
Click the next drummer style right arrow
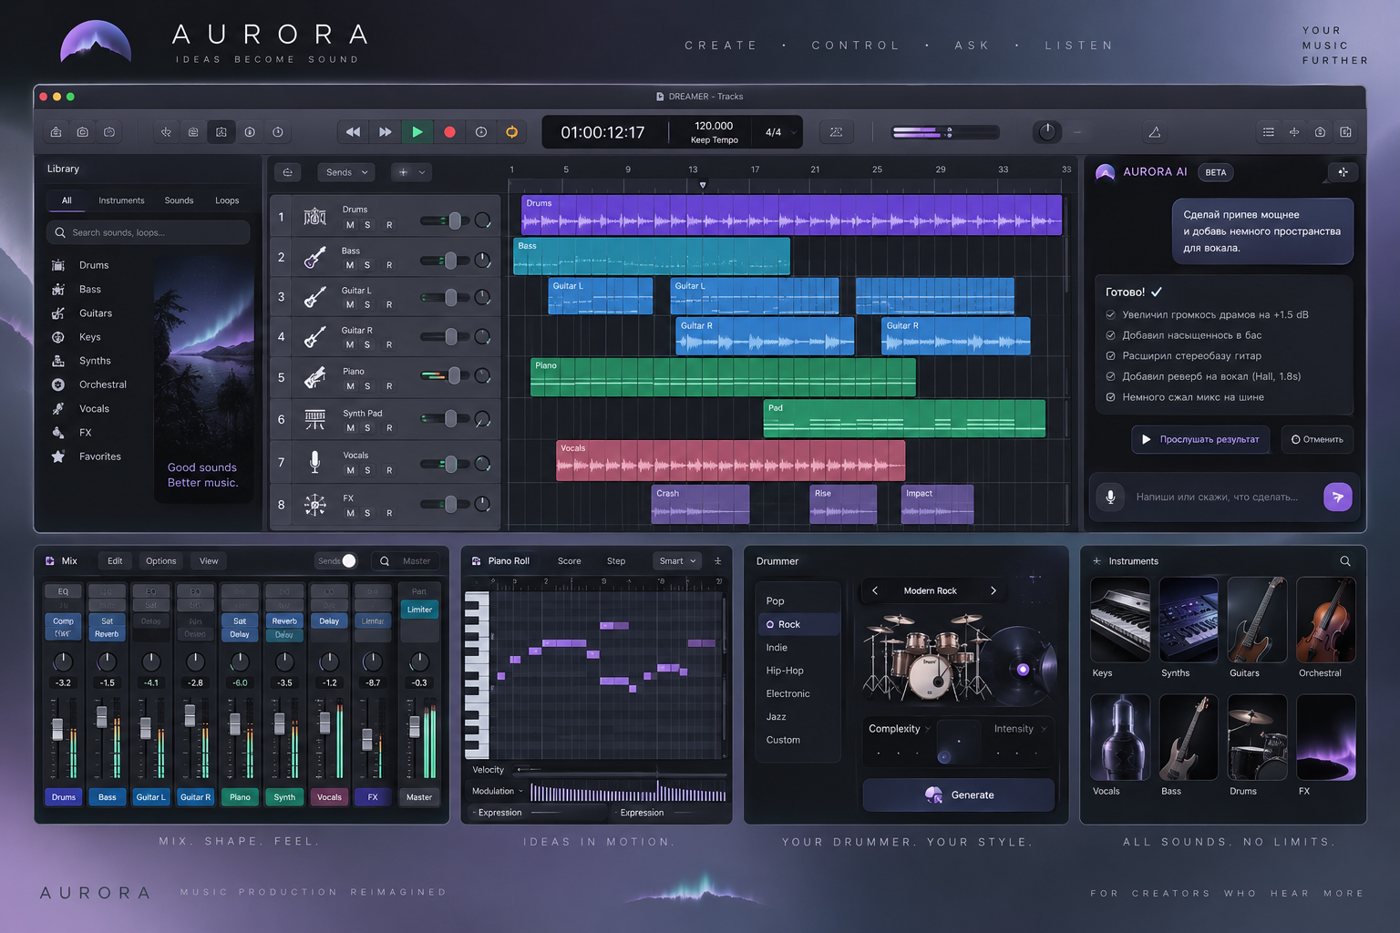[993, 591]
